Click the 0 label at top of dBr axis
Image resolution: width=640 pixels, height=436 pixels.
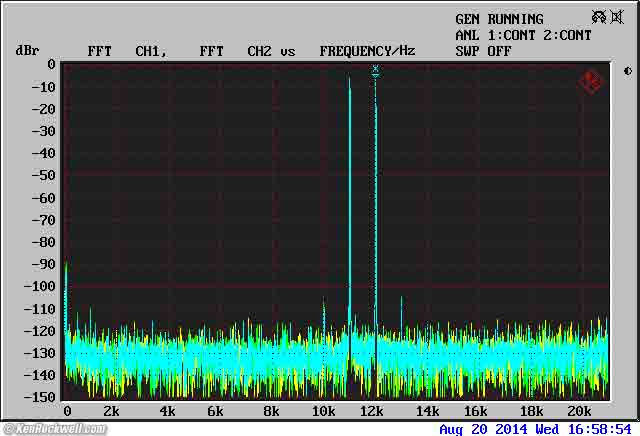(51, 65)
